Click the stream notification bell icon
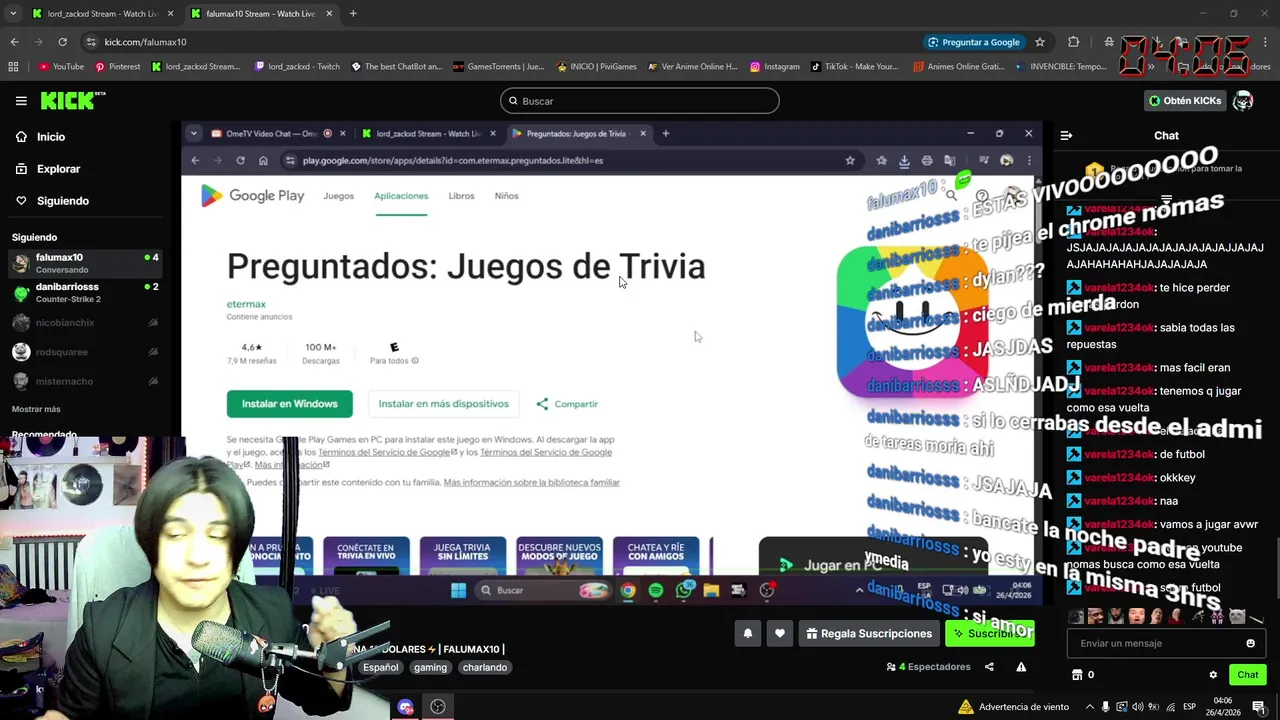Viewport: 1280px width, 720px height. point(747,633)
